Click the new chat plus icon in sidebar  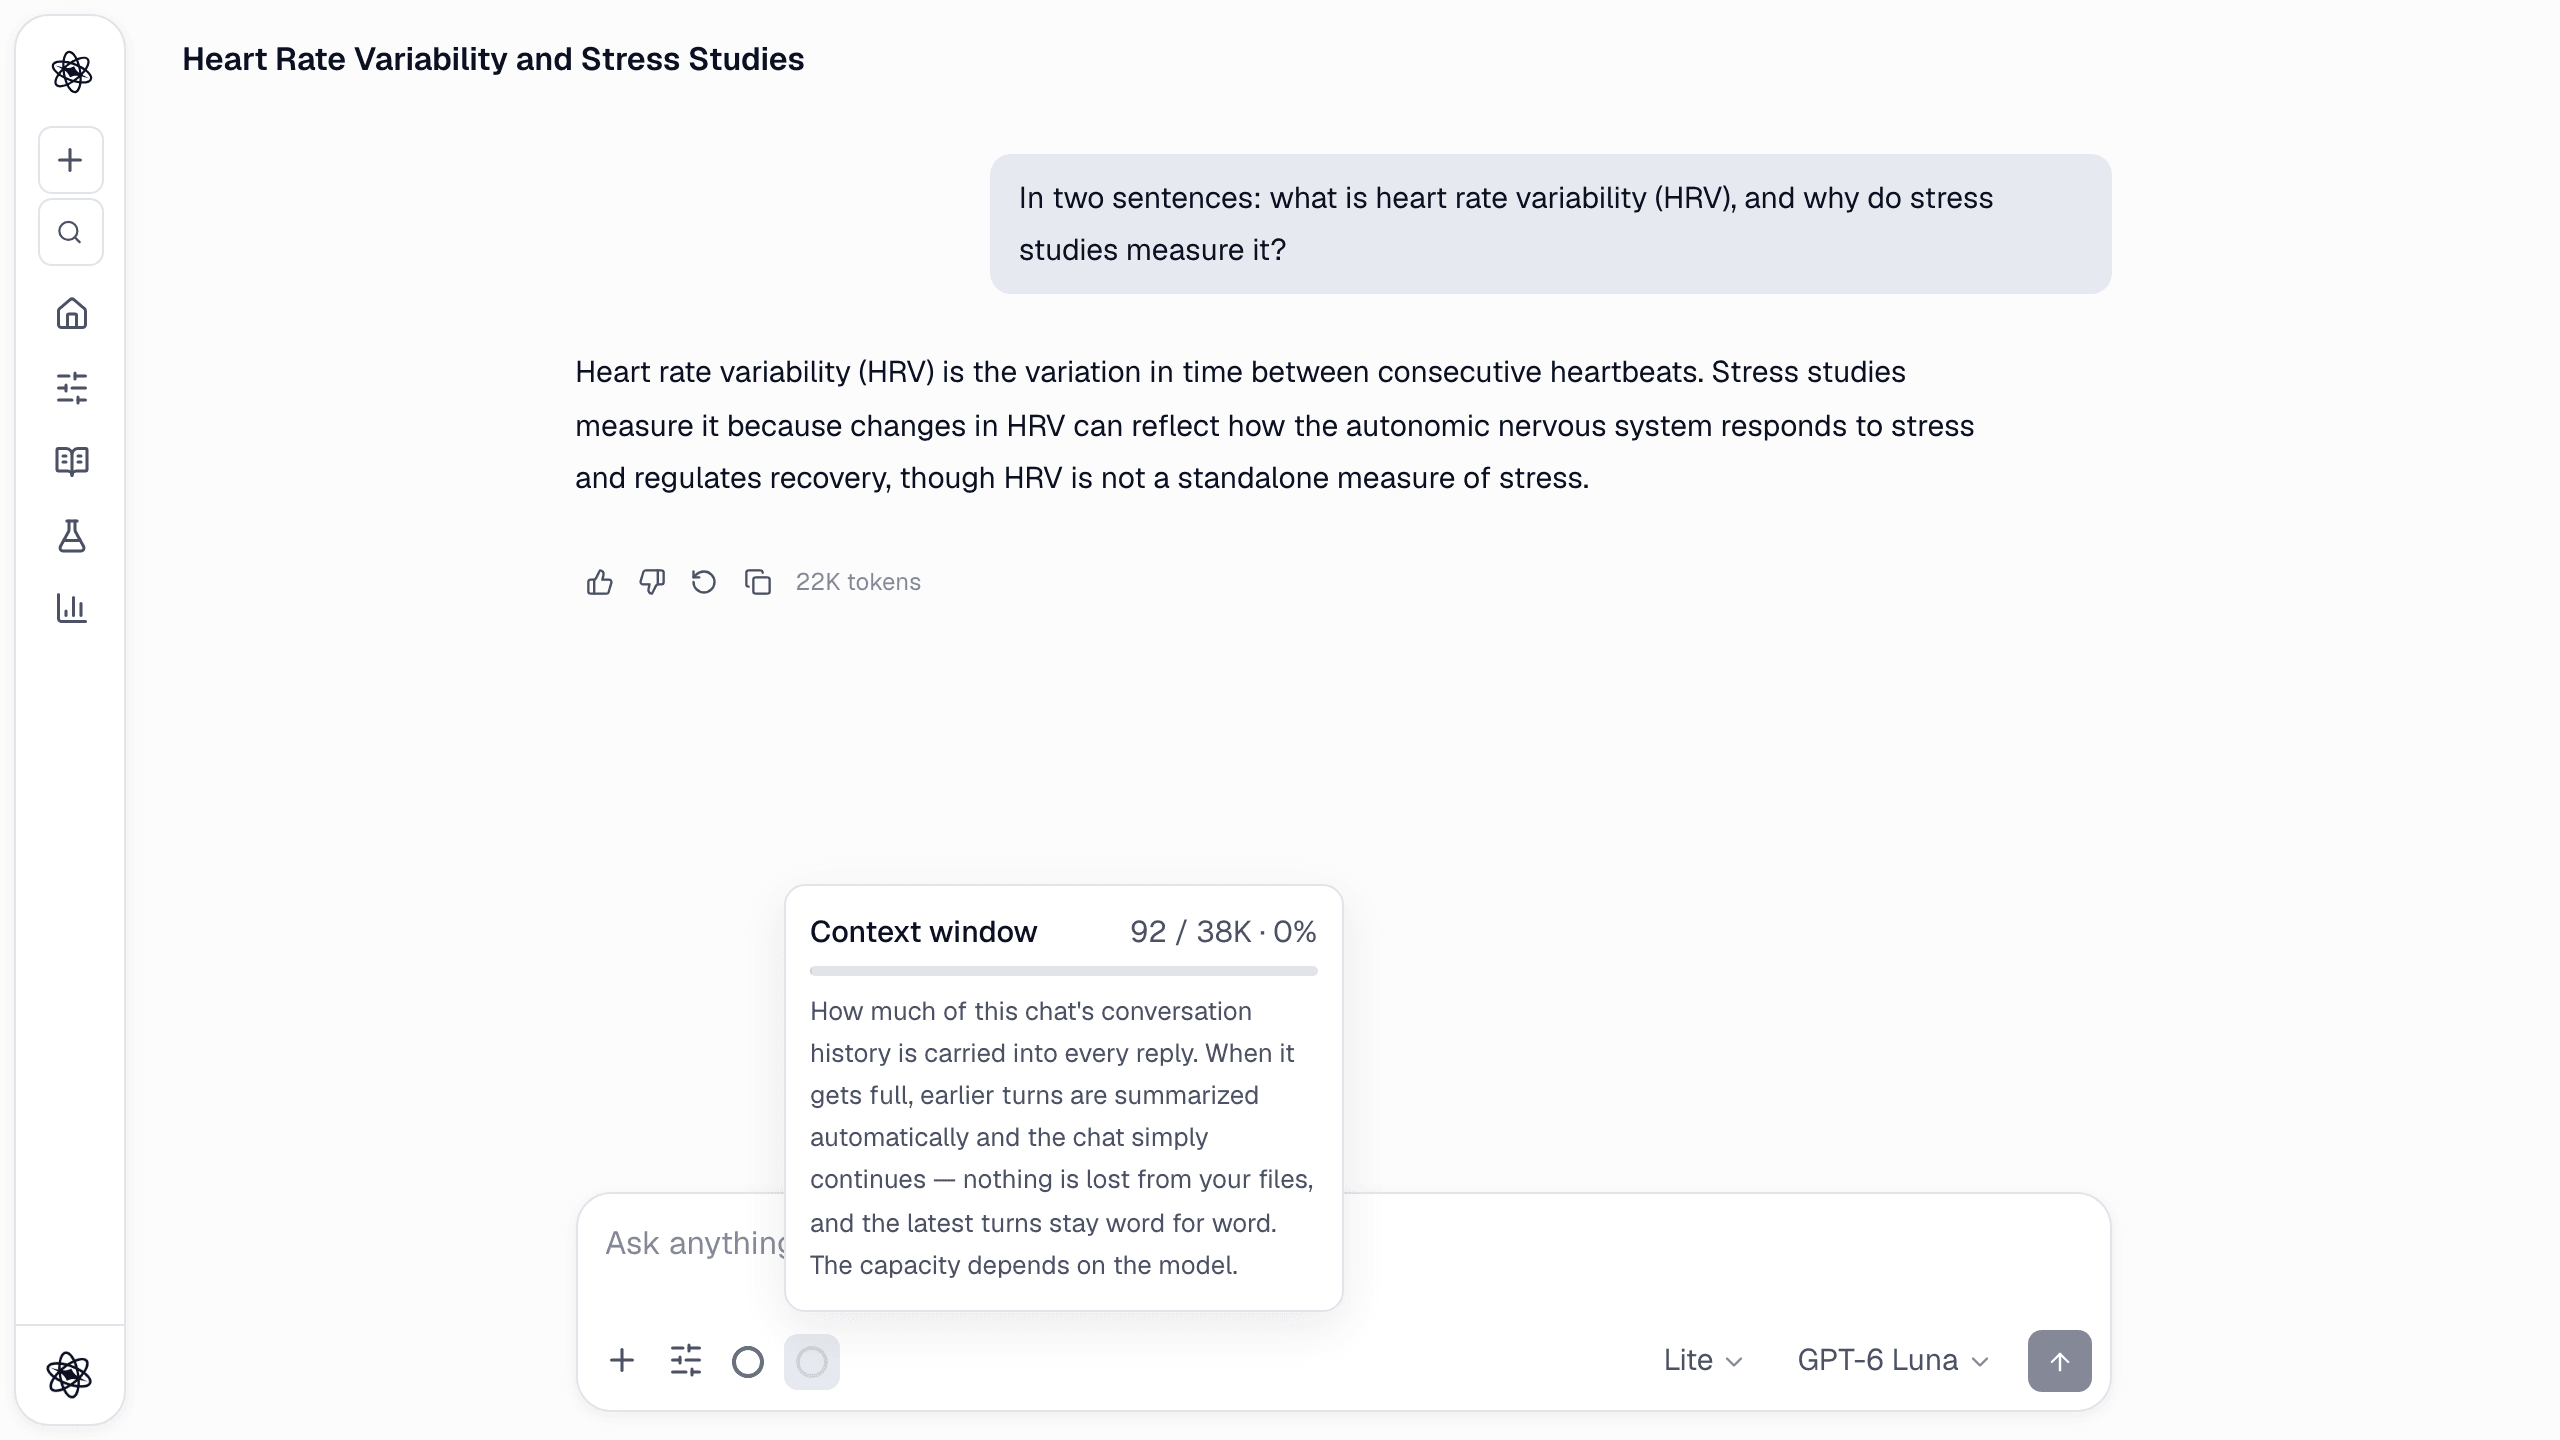pos(70,160)
